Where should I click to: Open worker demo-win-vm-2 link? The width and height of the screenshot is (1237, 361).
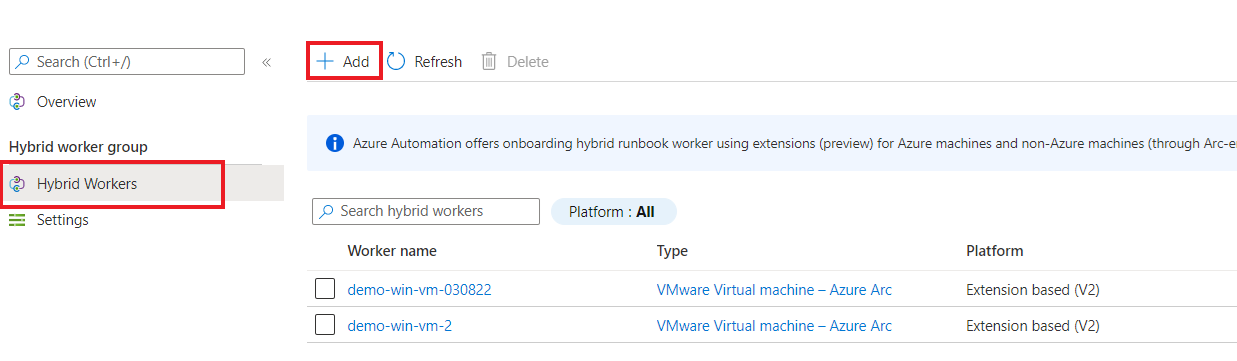400,326
